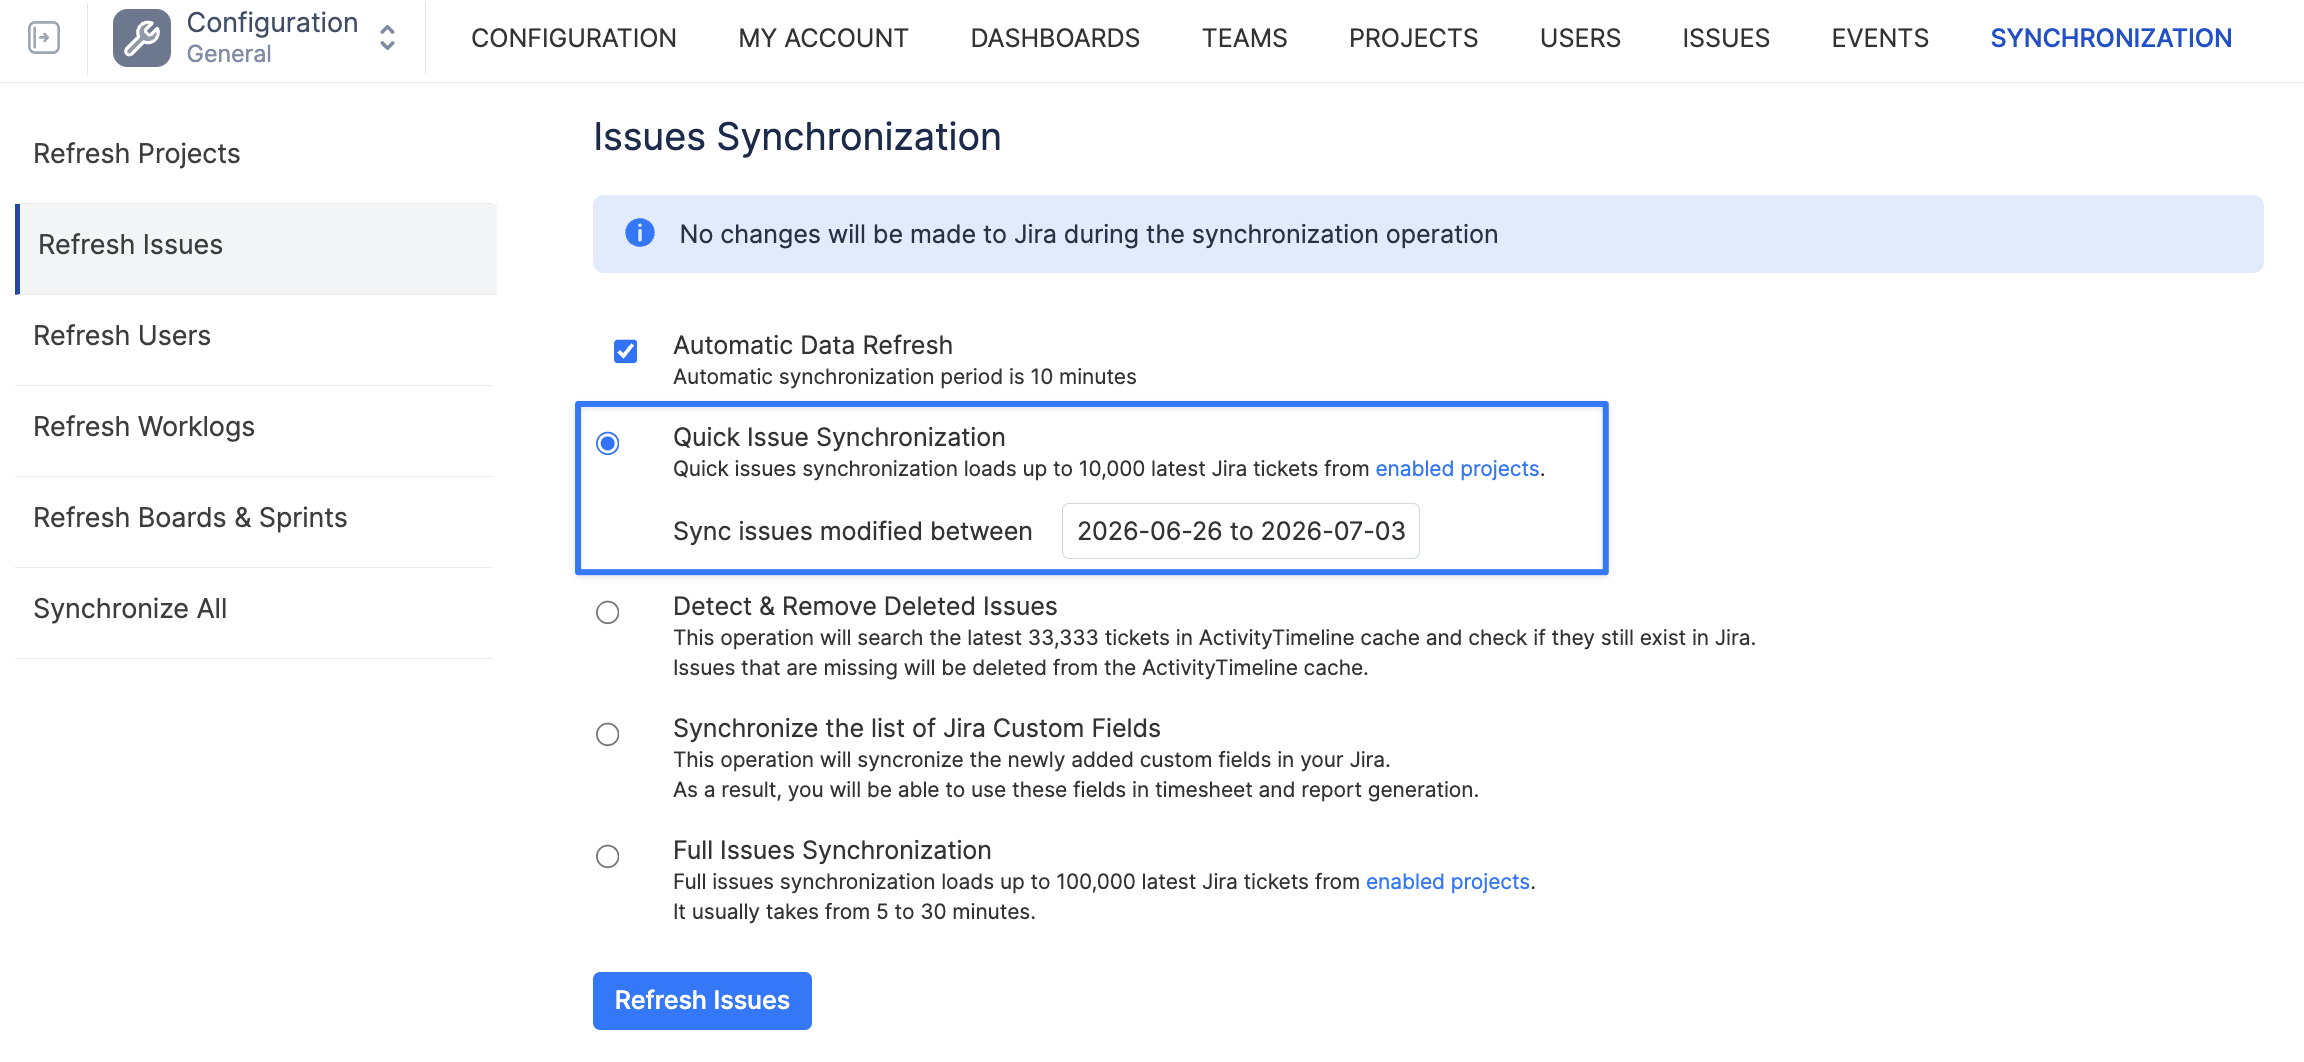
Task: Expand the Configuration General switcher chevrons
Action: tap(388, 38)
